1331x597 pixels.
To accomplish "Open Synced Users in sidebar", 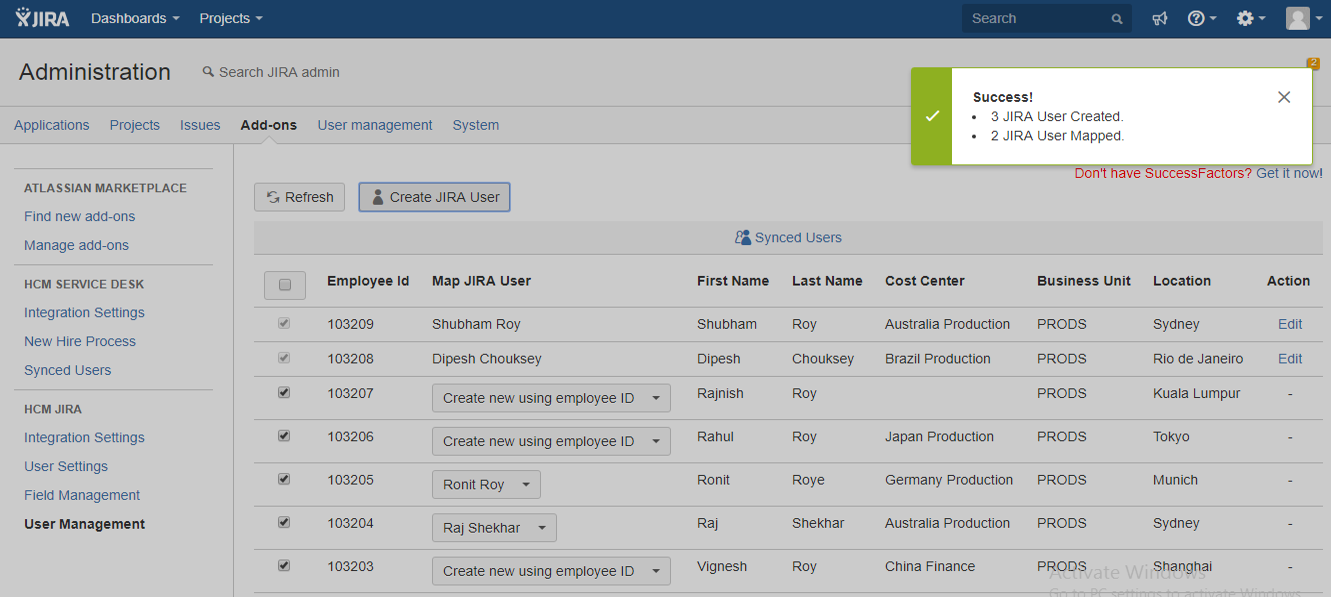I will click(68, 370).
